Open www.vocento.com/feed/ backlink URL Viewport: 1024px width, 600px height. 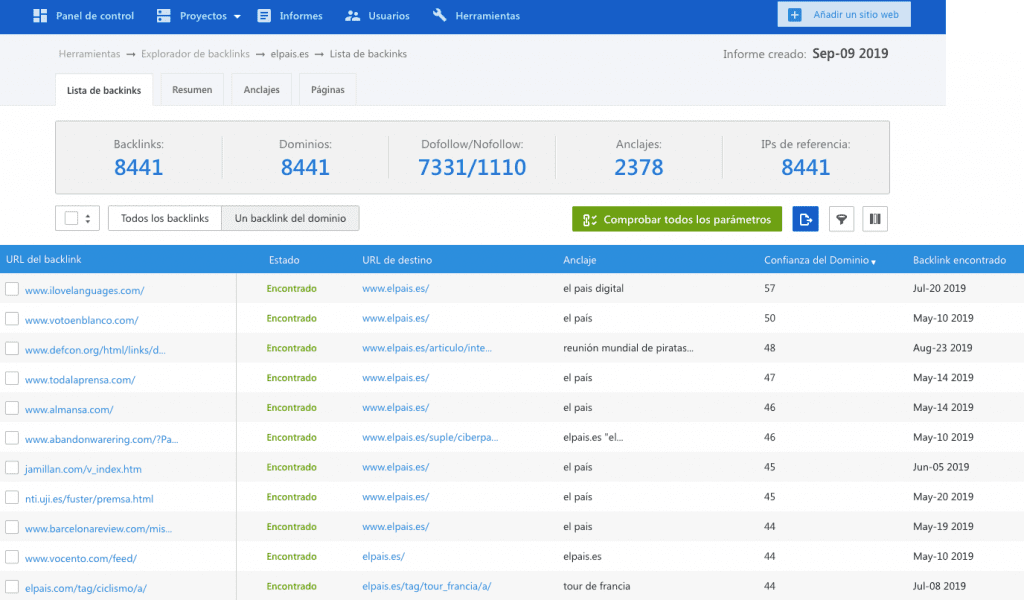[81, 559]
